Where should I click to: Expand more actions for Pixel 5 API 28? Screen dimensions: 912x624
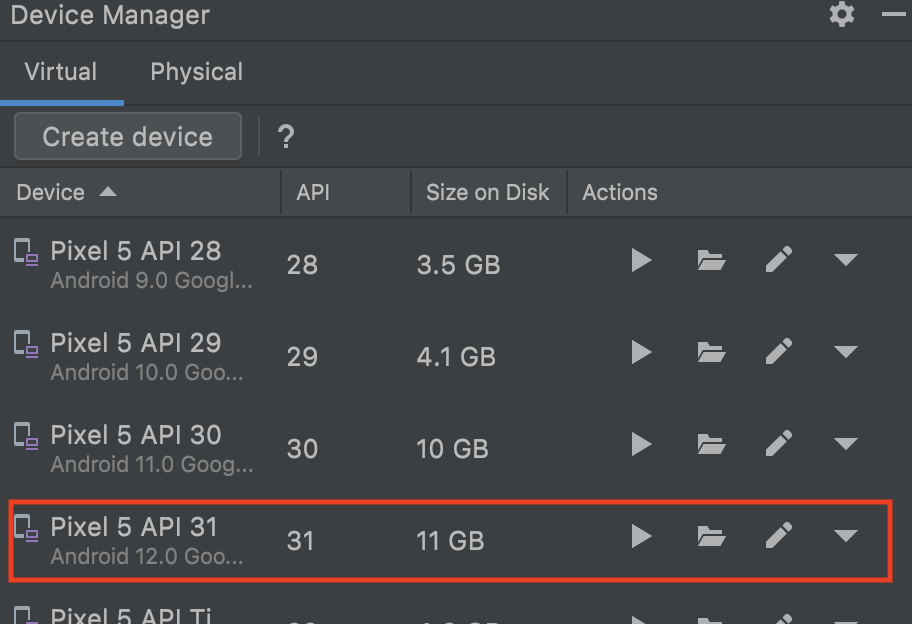click(x=846, y=261)
